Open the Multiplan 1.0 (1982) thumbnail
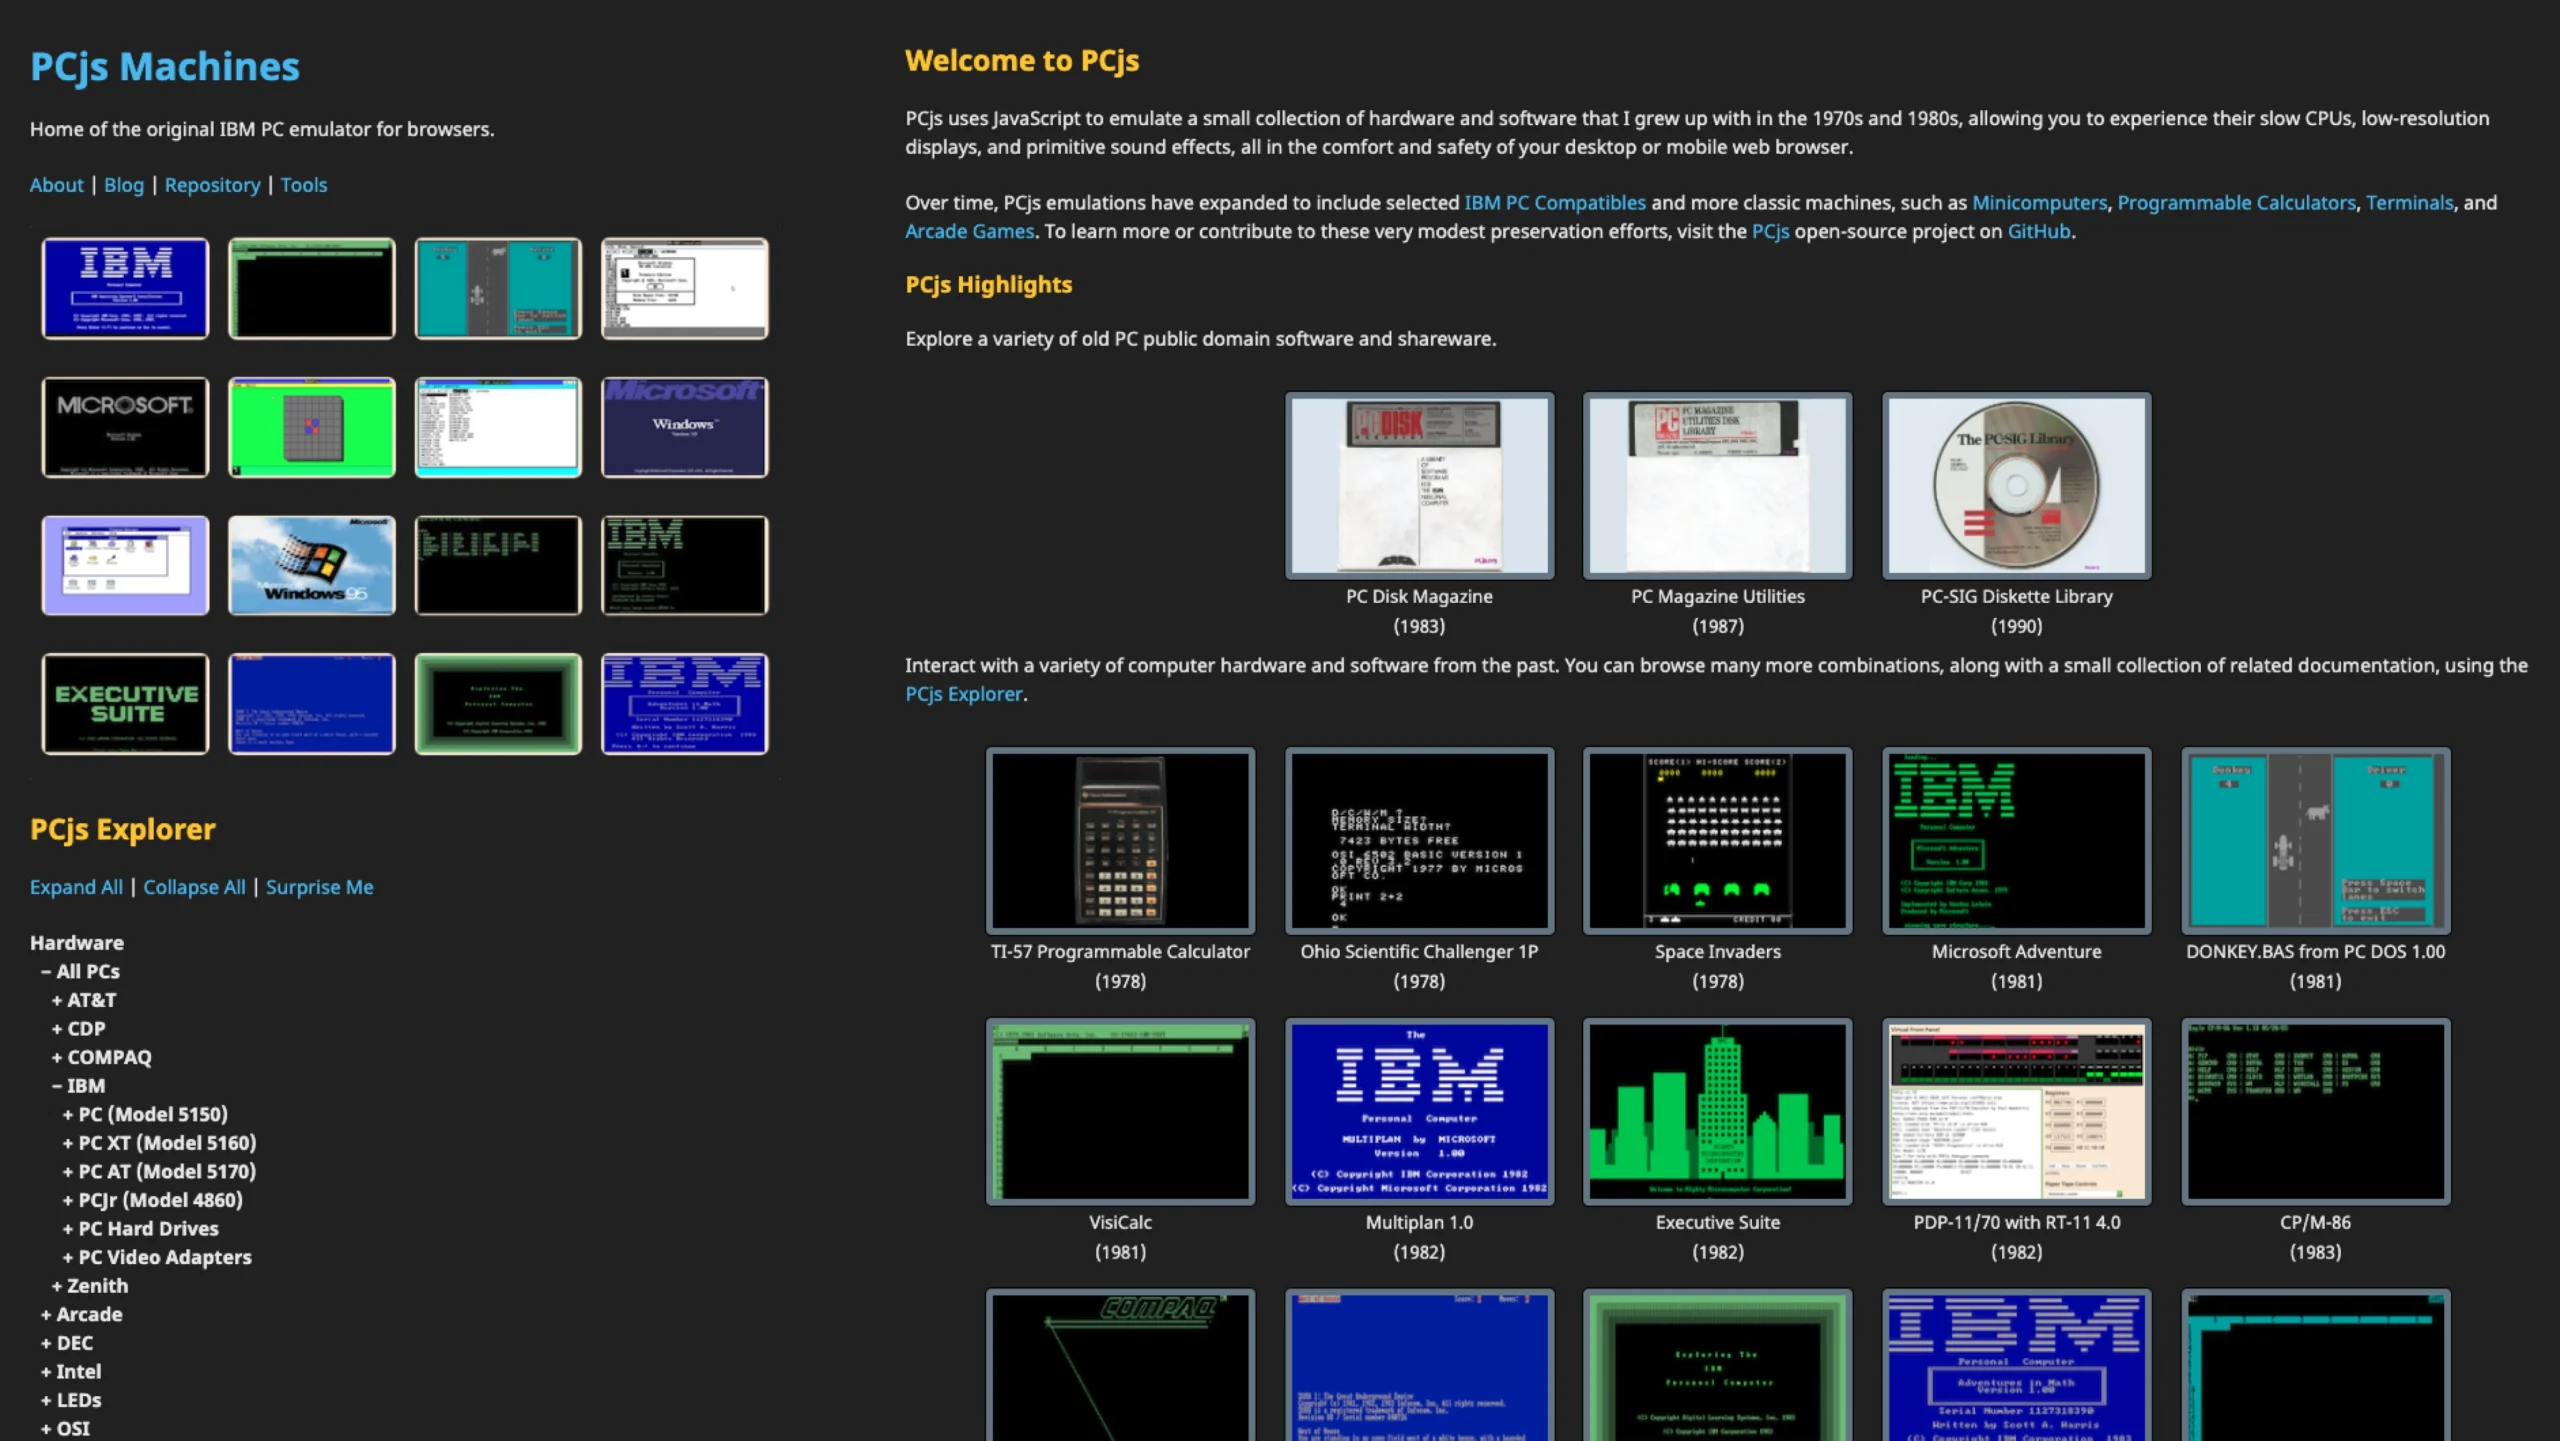The image size is (2560, 1441). tap(1419, 1111)
